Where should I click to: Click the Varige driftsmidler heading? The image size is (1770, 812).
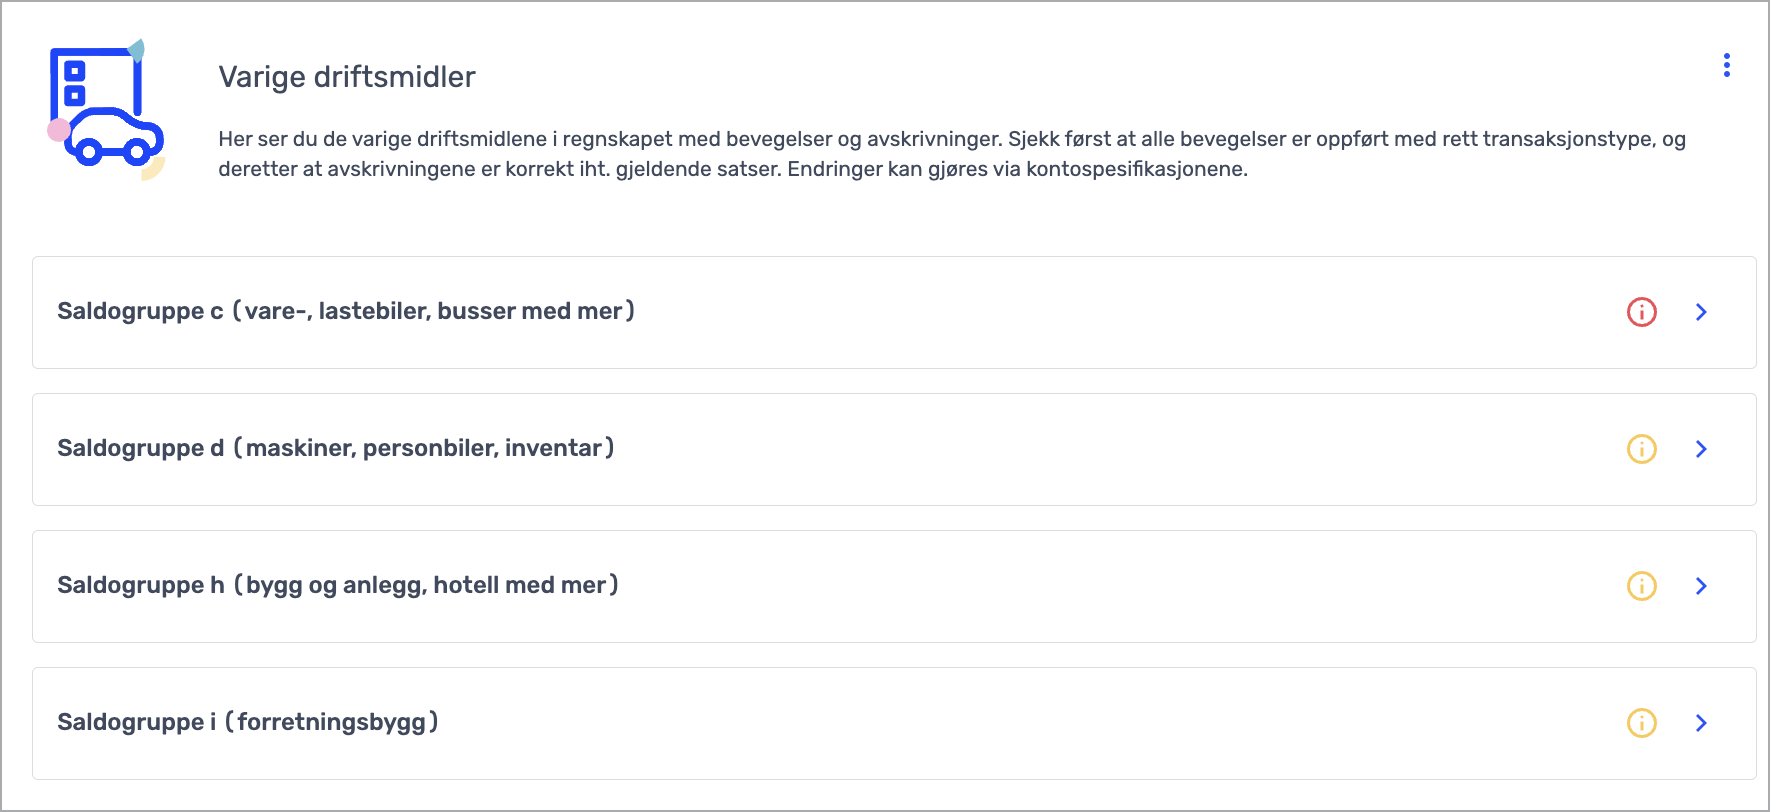(x=347, y=77)
